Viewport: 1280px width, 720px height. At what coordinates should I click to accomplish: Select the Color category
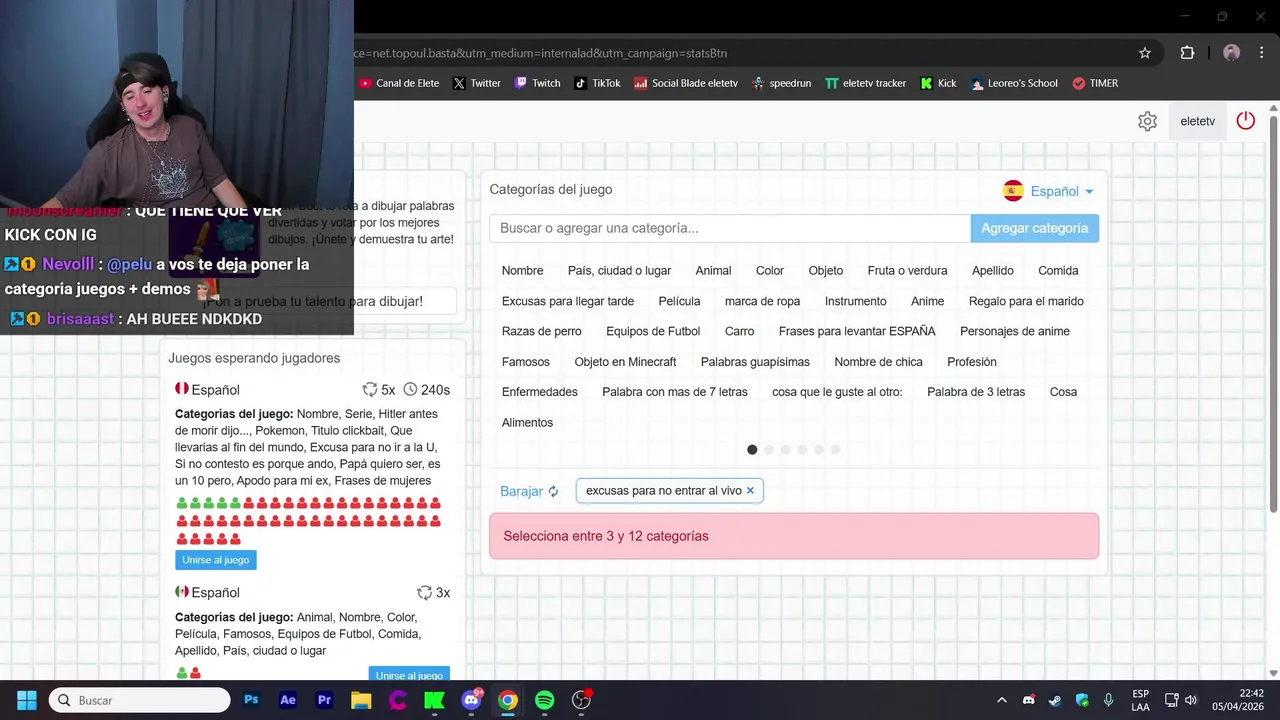pos(770,271)
